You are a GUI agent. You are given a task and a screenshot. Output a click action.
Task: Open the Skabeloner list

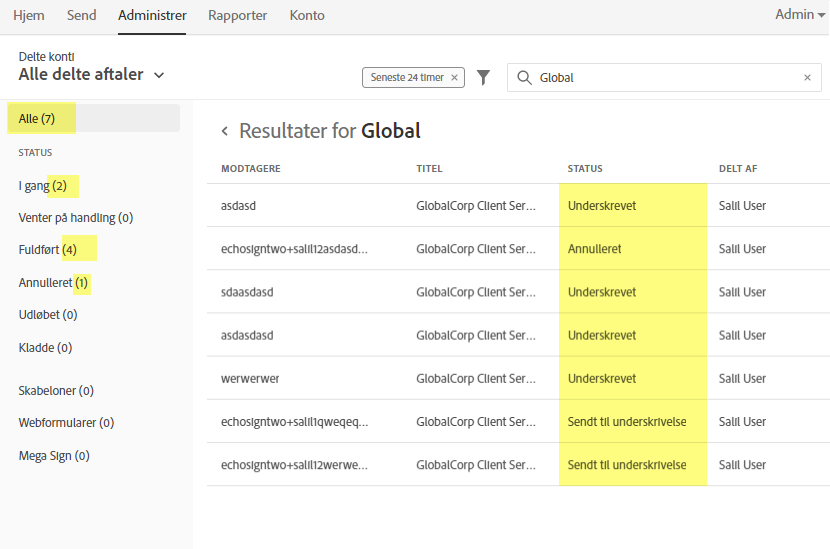click(x=56, y=391)
